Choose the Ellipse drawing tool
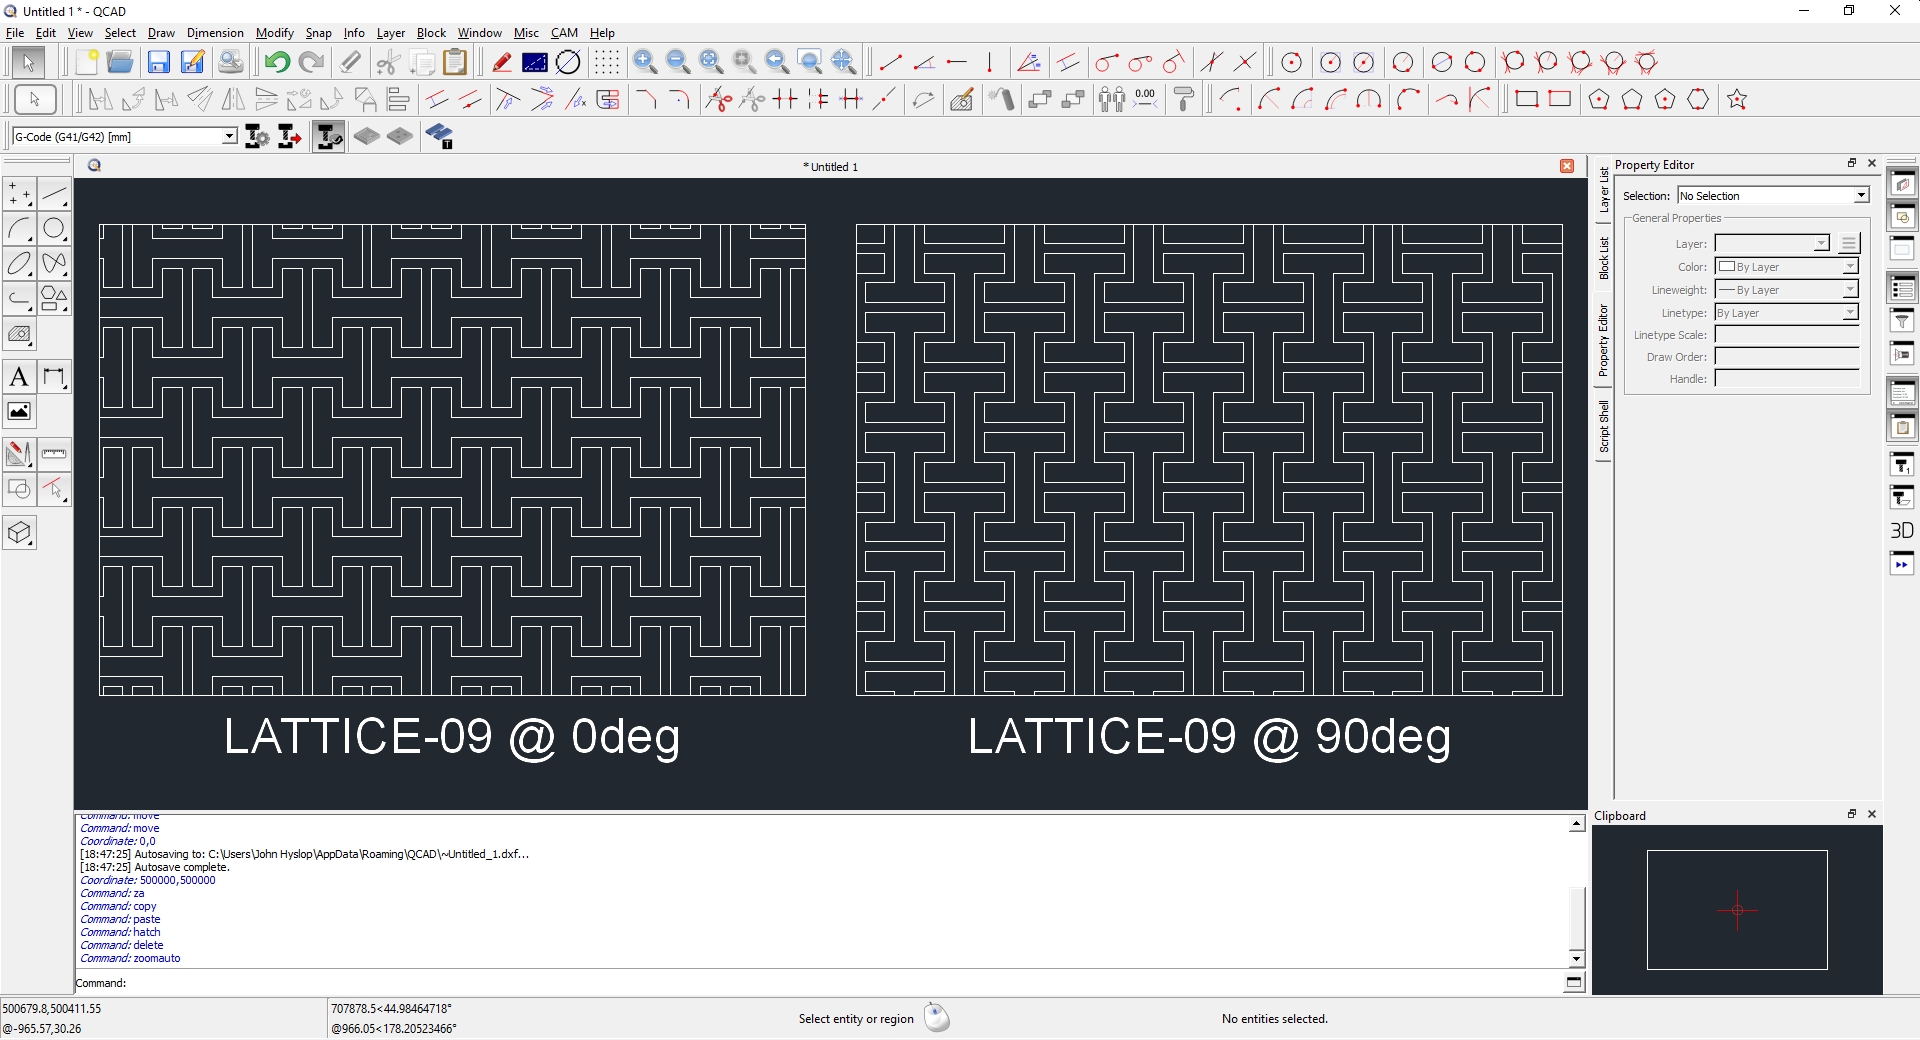The height and width of the screenshot is (1040, 1920). [19, 264]
